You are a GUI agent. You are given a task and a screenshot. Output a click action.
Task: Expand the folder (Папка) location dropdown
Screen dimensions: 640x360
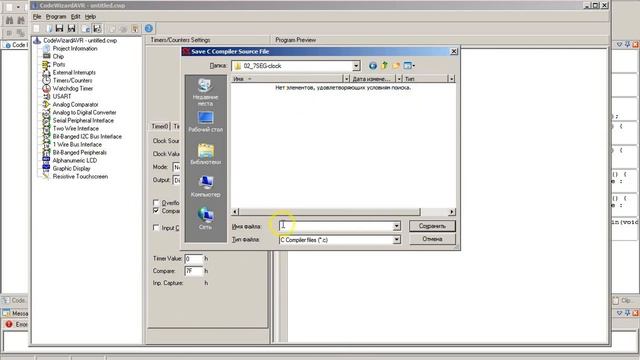(356, 66)
